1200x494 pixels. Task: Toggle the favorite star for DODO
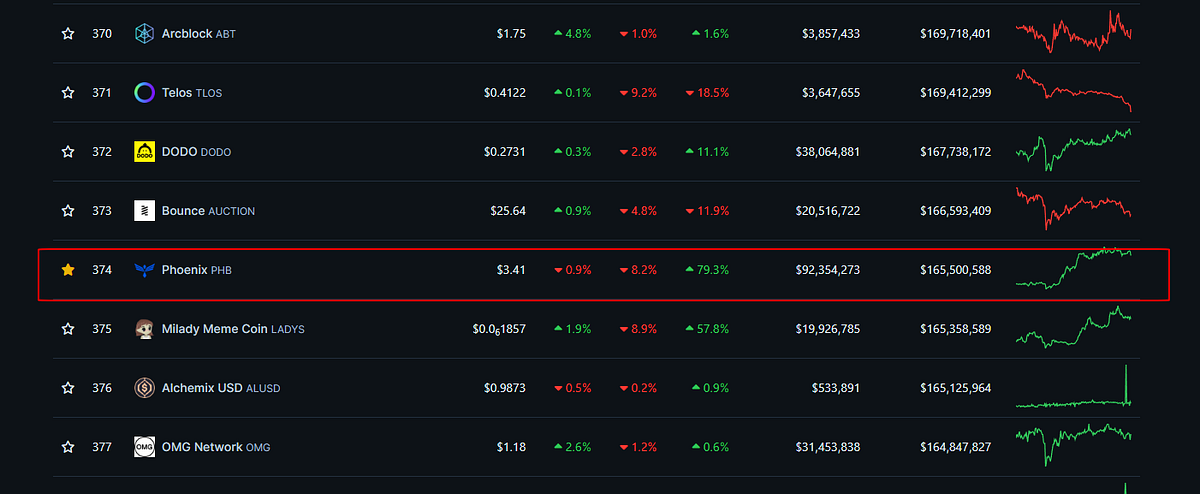click(x=68, y=152)
